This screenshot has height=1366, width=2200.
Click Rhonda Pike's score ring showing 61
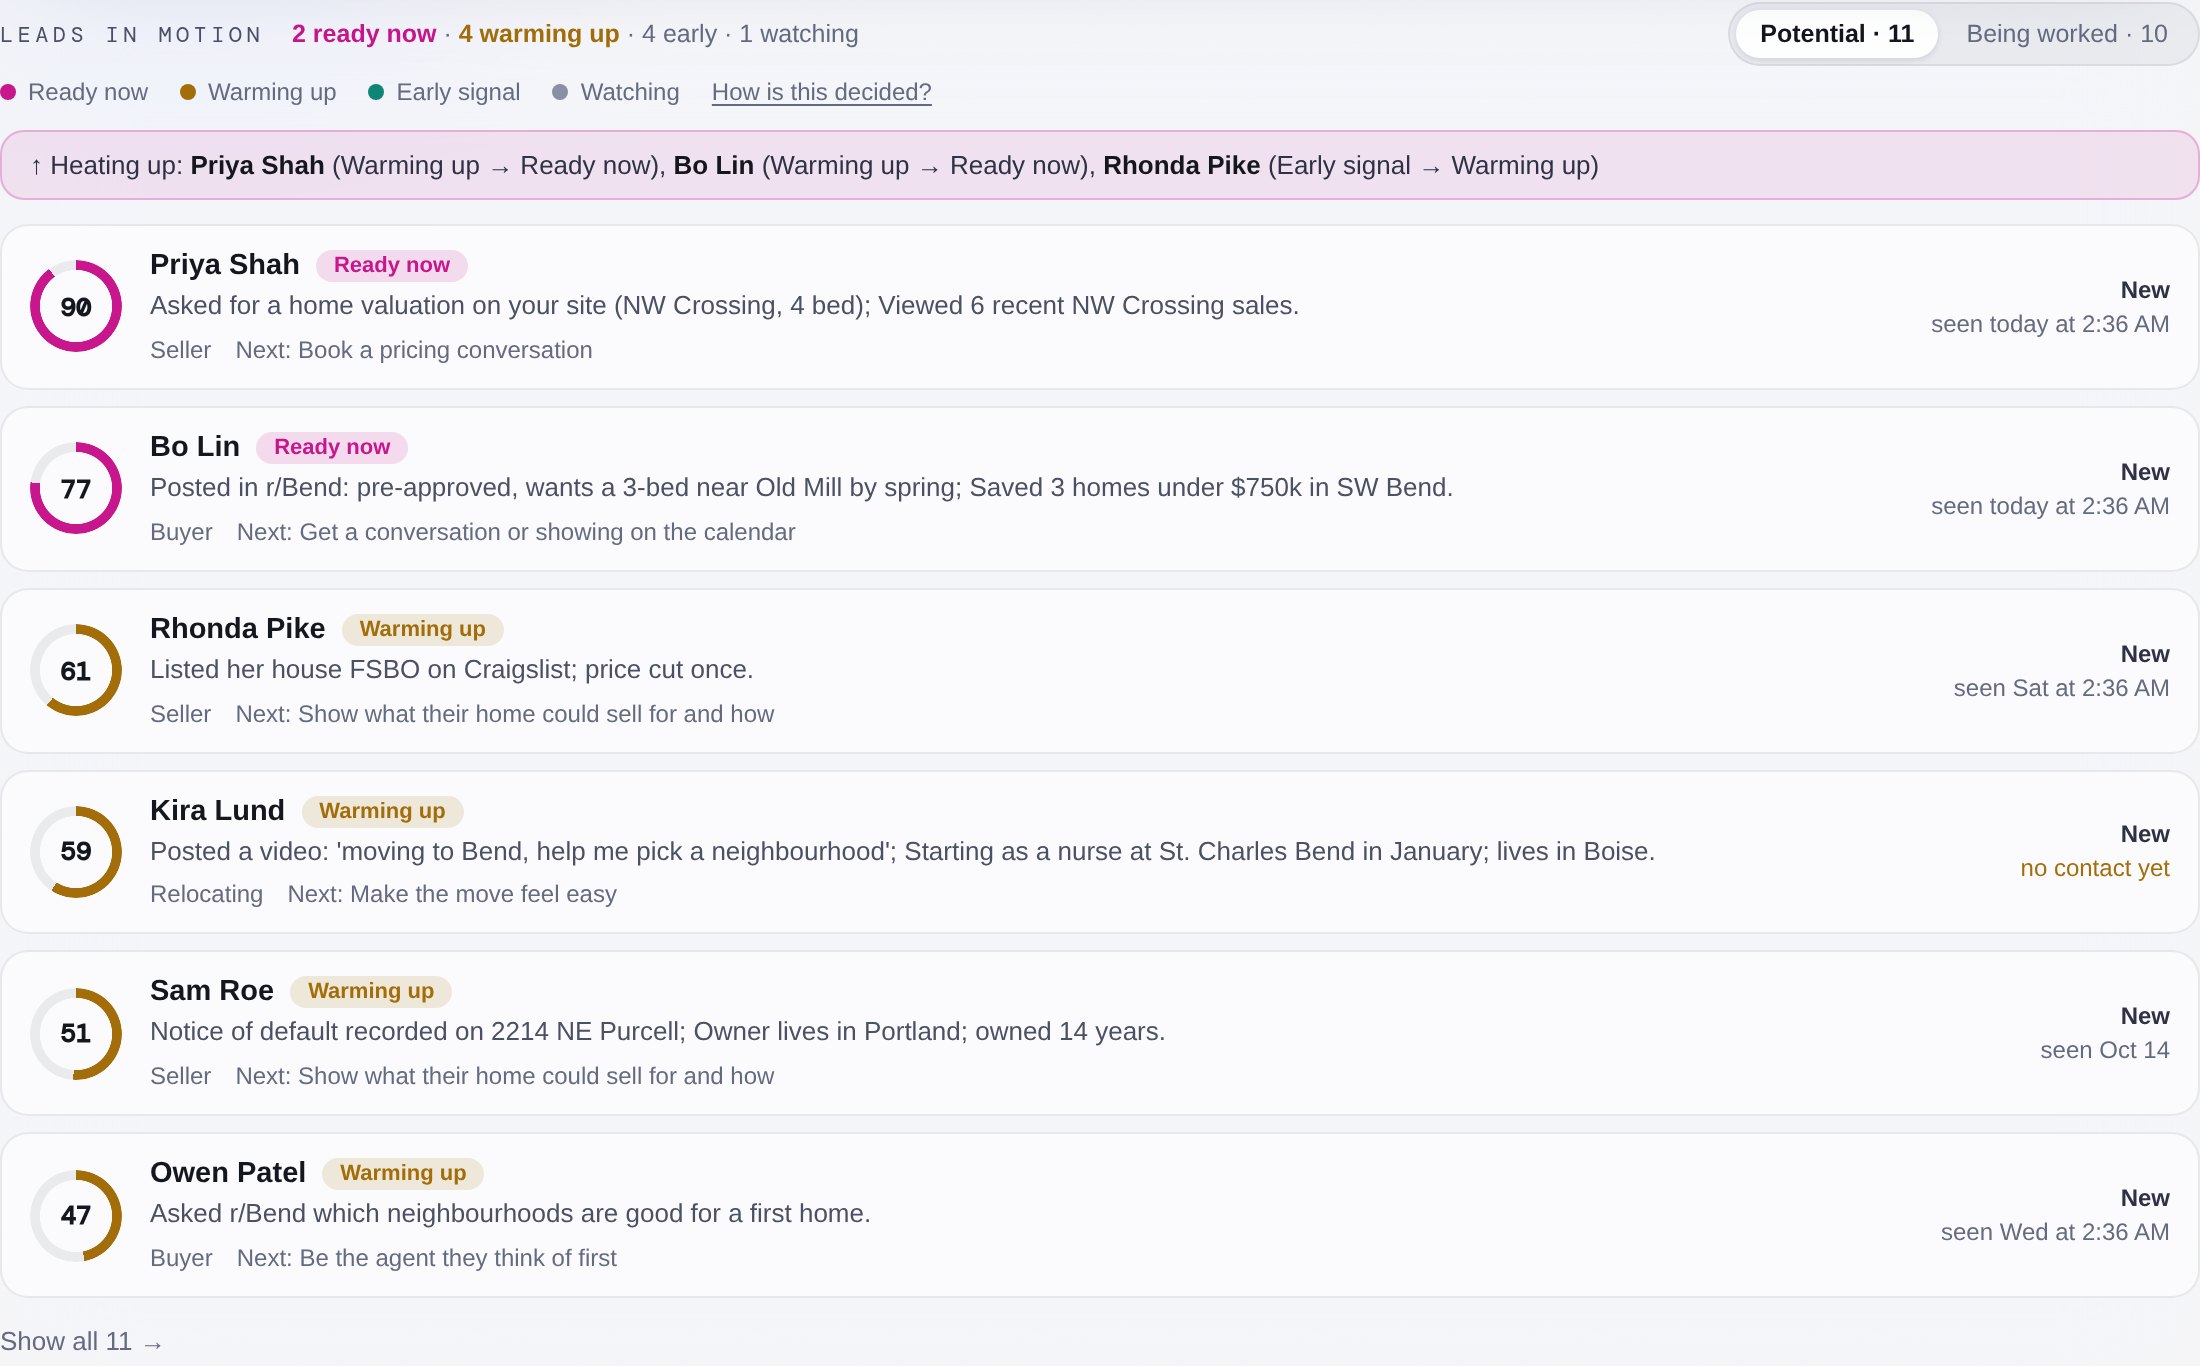pyautogui.click(x=76, y=670)
